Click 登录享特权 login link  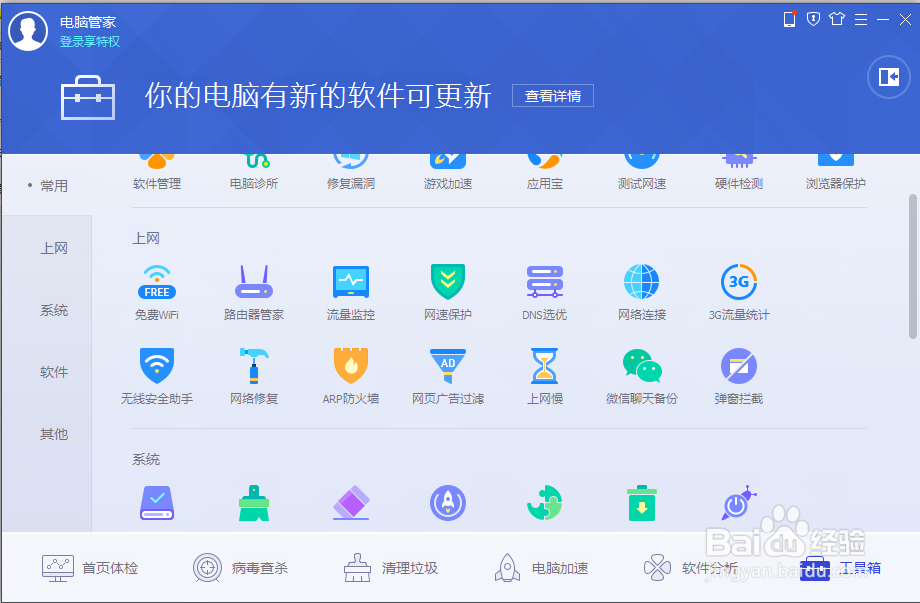(90, 42)
